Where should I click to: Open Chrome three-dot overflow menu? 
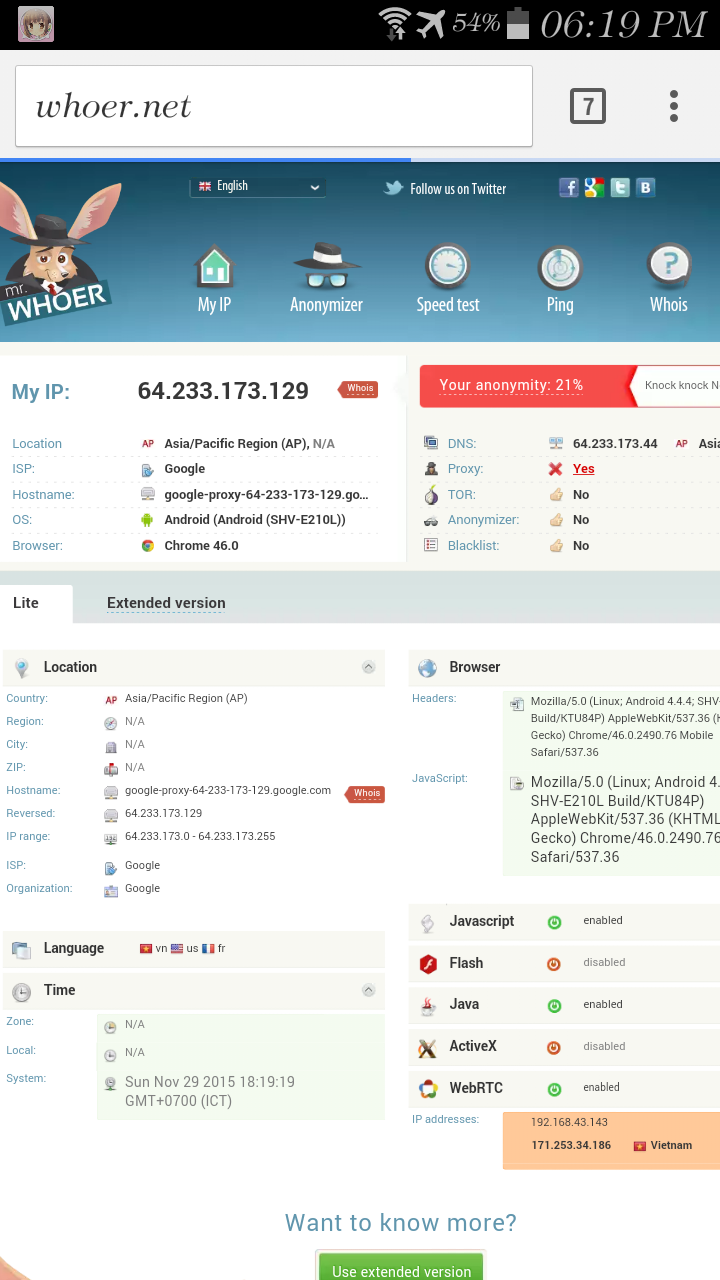click(674, 106)
